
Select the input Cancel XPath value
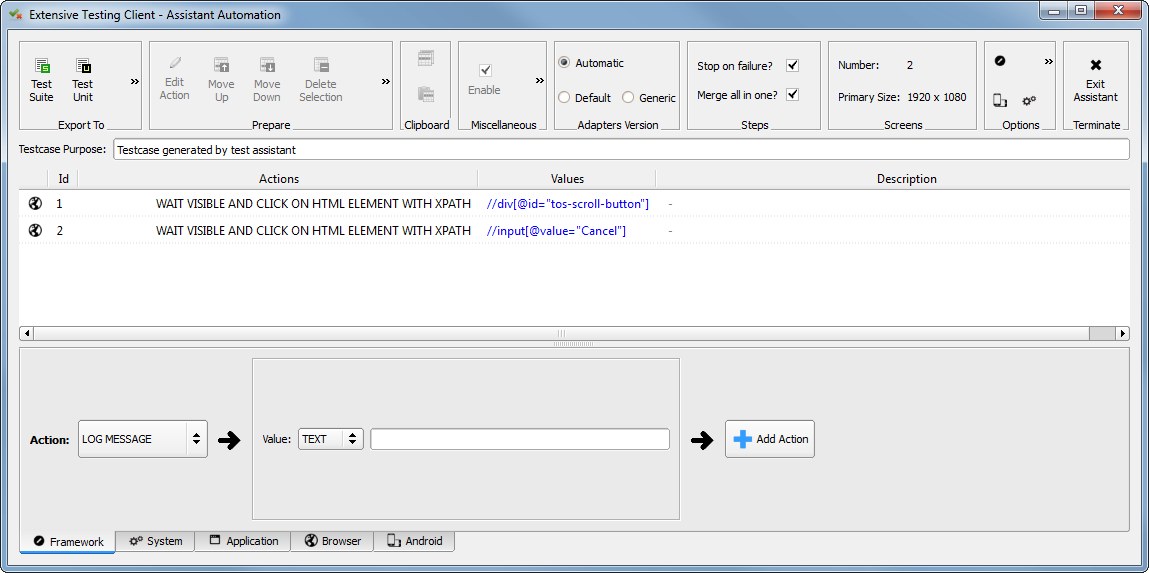[x=556, y=231]
